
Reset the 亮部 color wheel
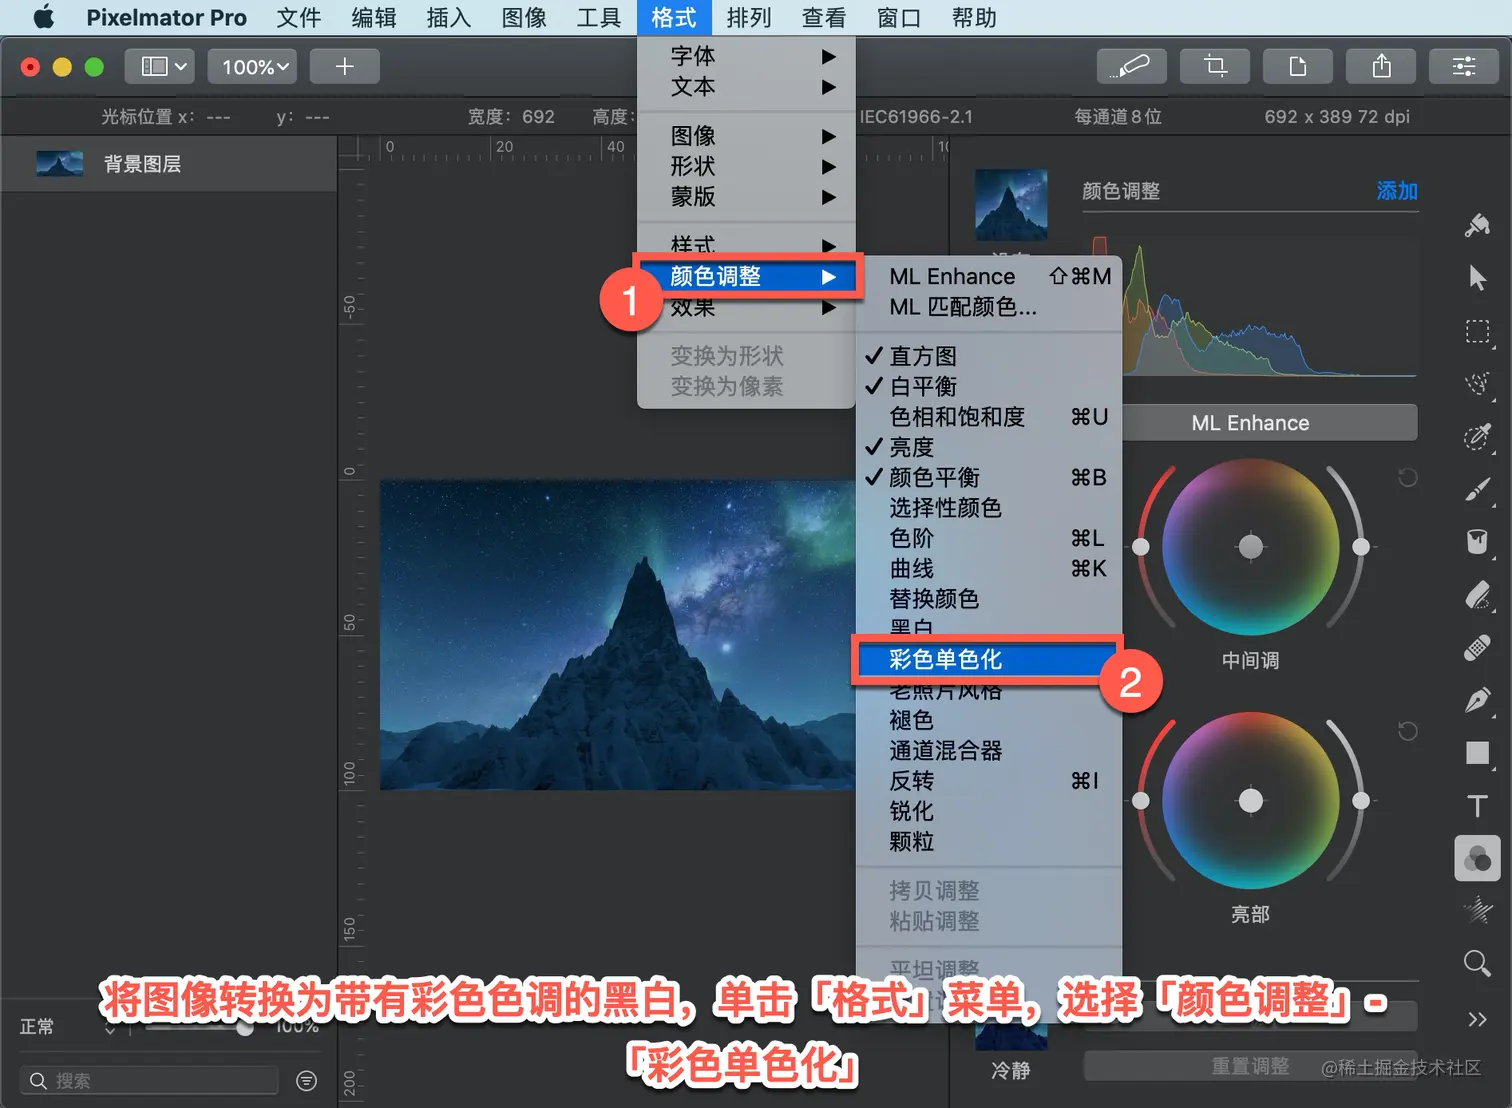(x=1407, y=731)
